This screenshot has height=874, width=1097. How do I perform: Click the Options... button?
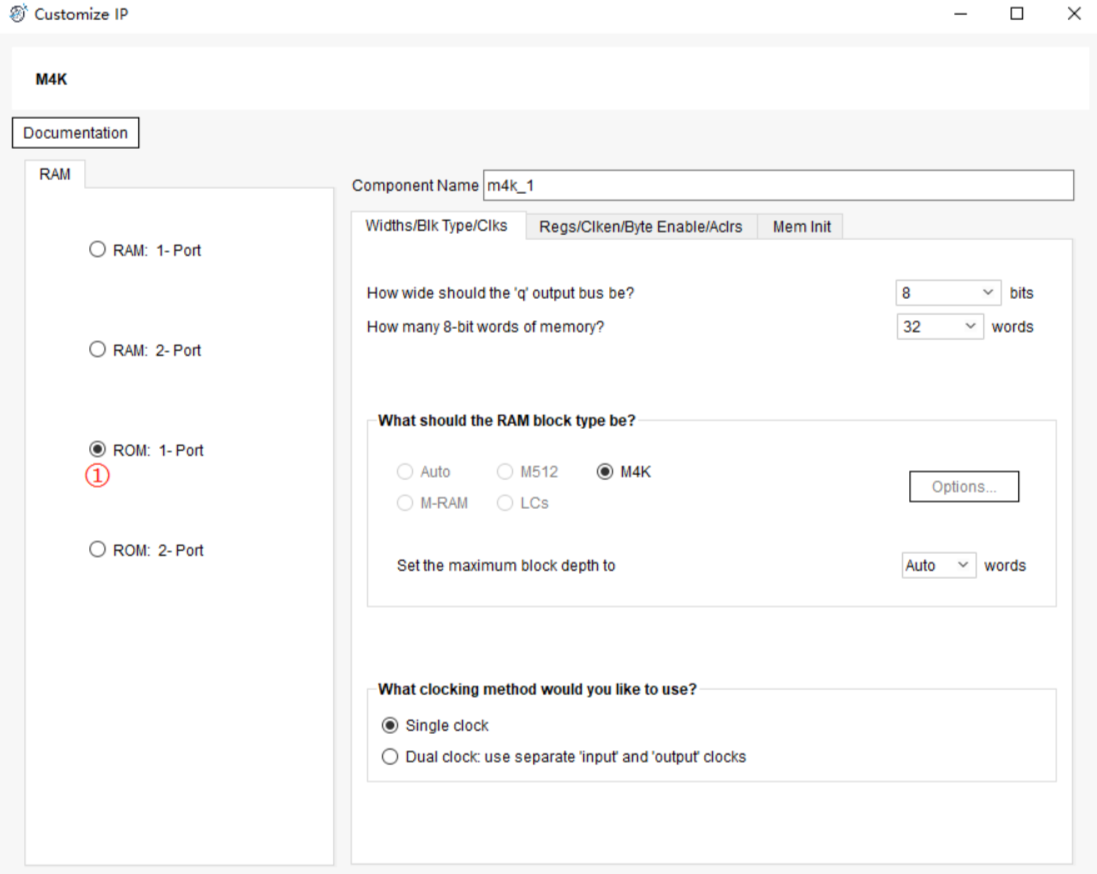tap(963, 487)
